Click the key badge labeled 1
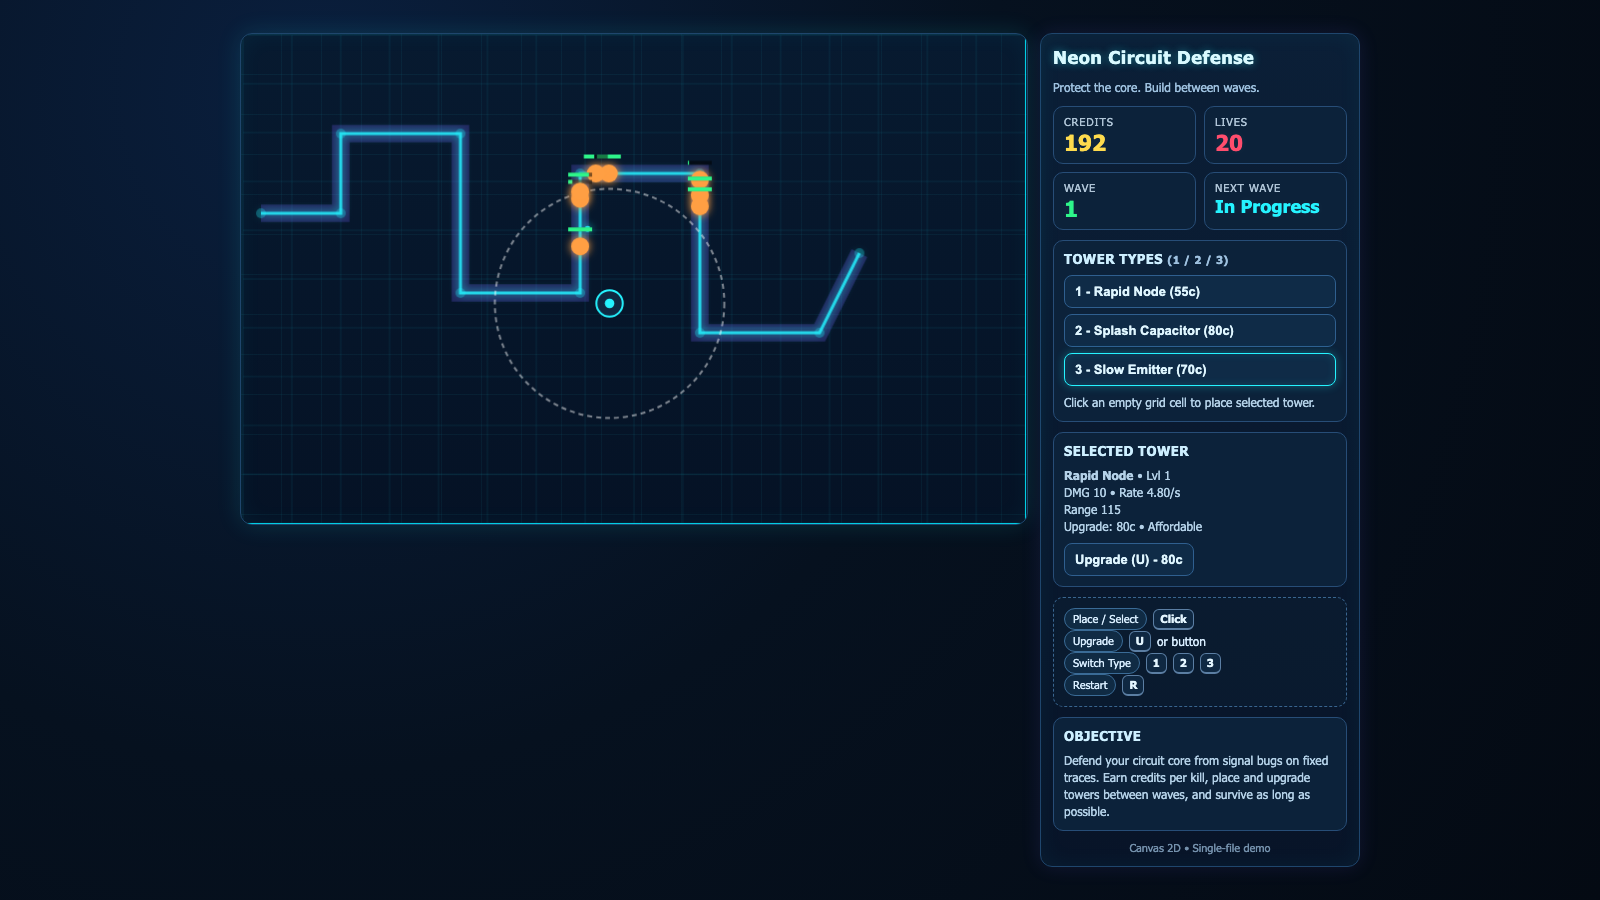 [1156, 664]
